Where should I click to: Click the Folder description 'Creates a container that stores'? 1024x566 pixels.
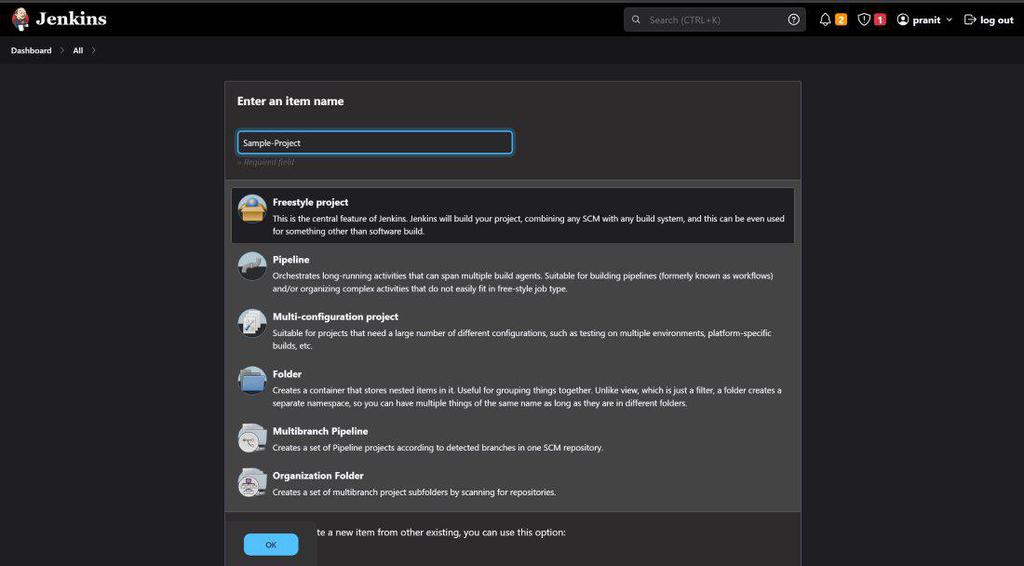(527, 397)
